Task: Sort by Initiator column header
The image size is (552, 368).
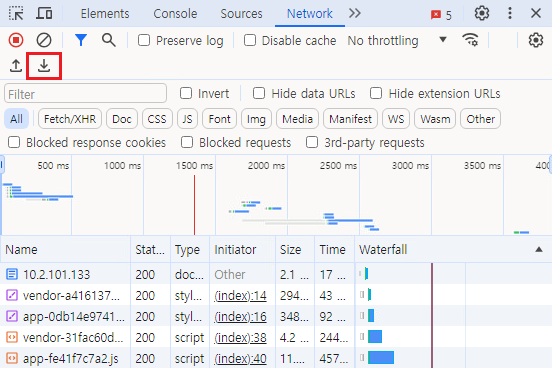Action: (x=243, y=249)
